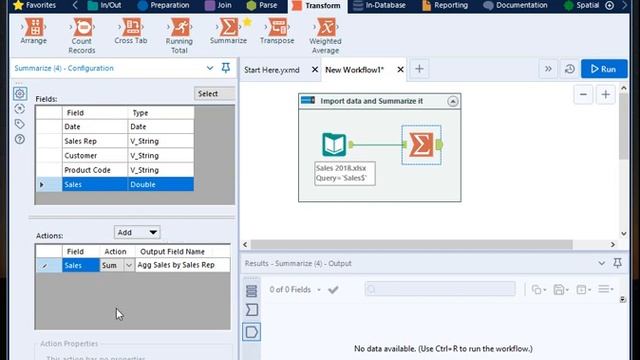This screenshot has height=360, width=640.
Task: Expand the Configuration window dropdown chevron
Action: point(210,68)
